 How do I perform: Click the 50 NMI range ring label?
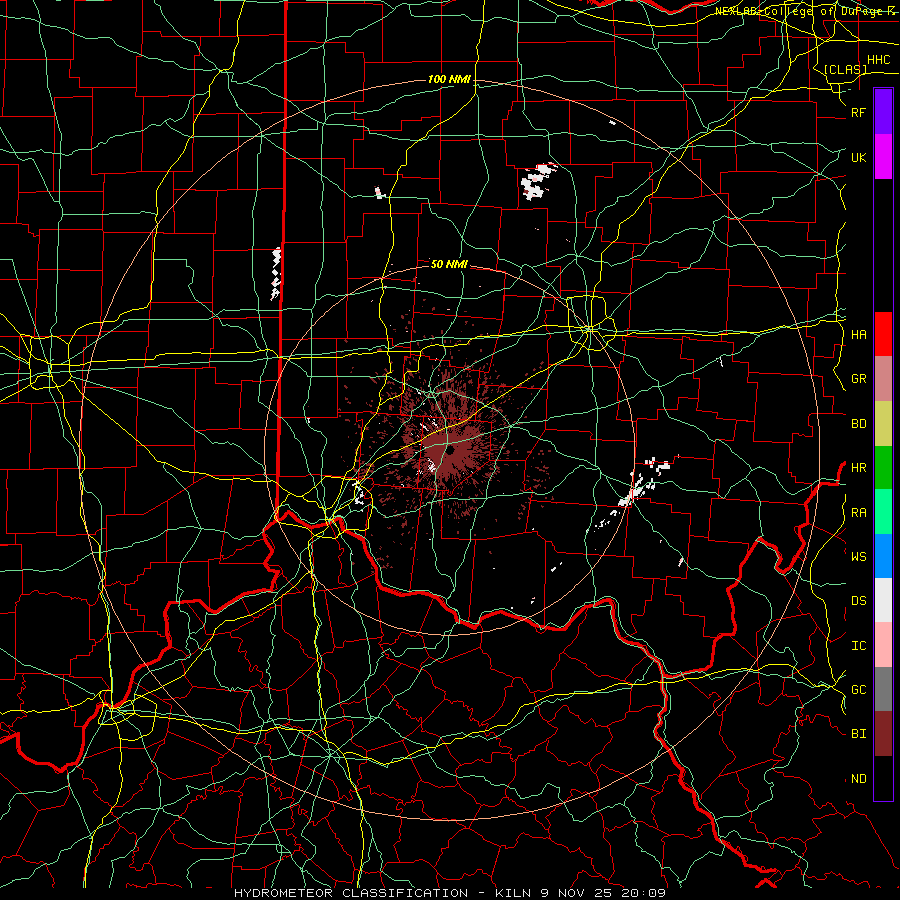pos(449,264)
